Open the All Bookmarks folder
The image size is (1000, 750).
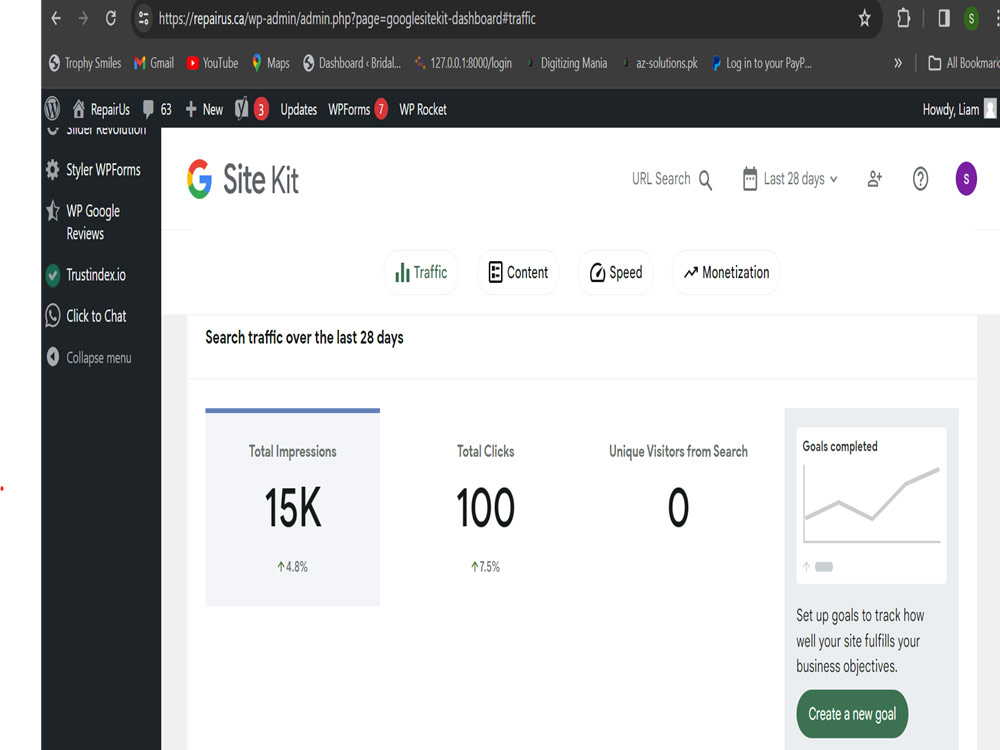point(963,63)
